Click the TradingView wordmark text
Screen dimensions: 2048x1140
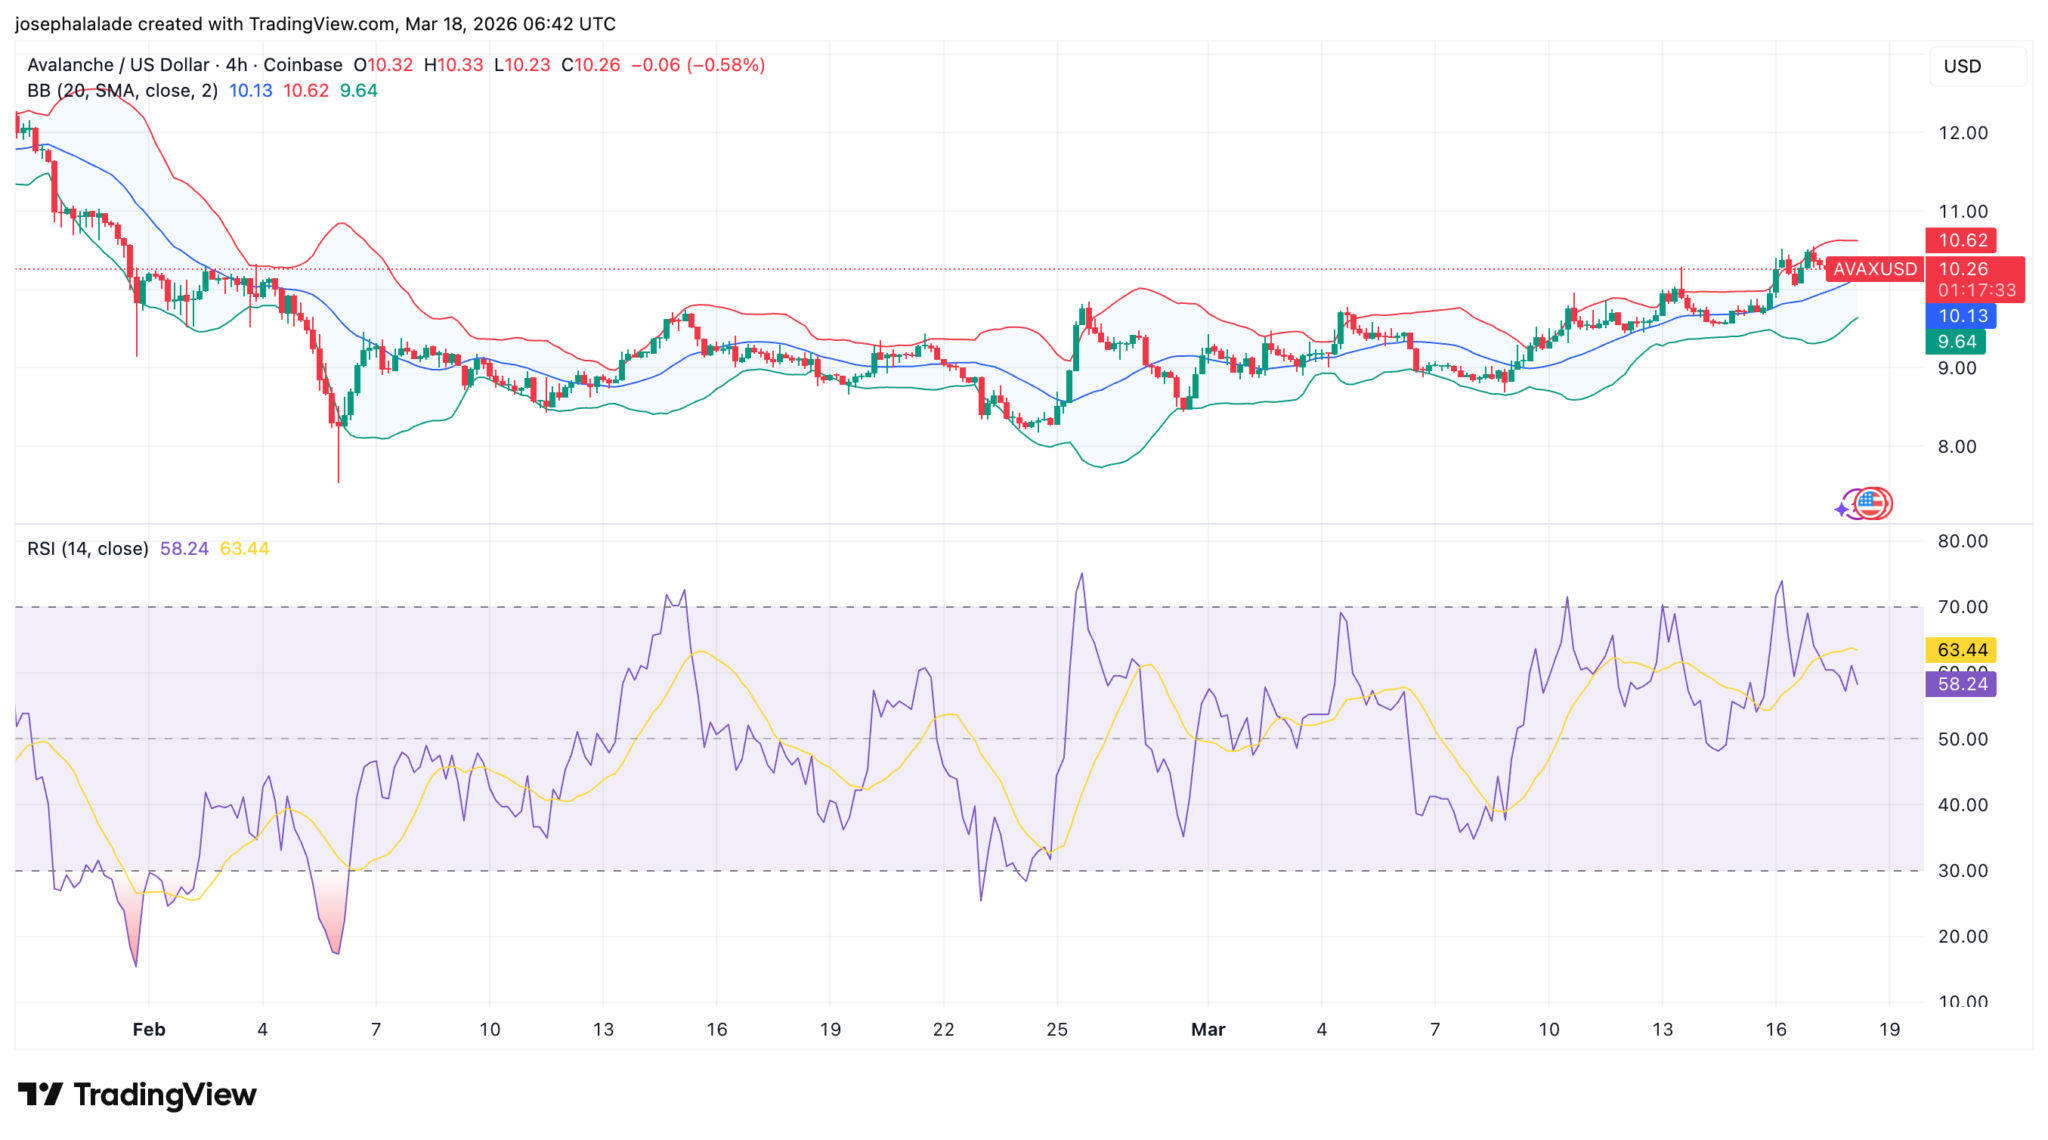click(x=165, y=1094)
